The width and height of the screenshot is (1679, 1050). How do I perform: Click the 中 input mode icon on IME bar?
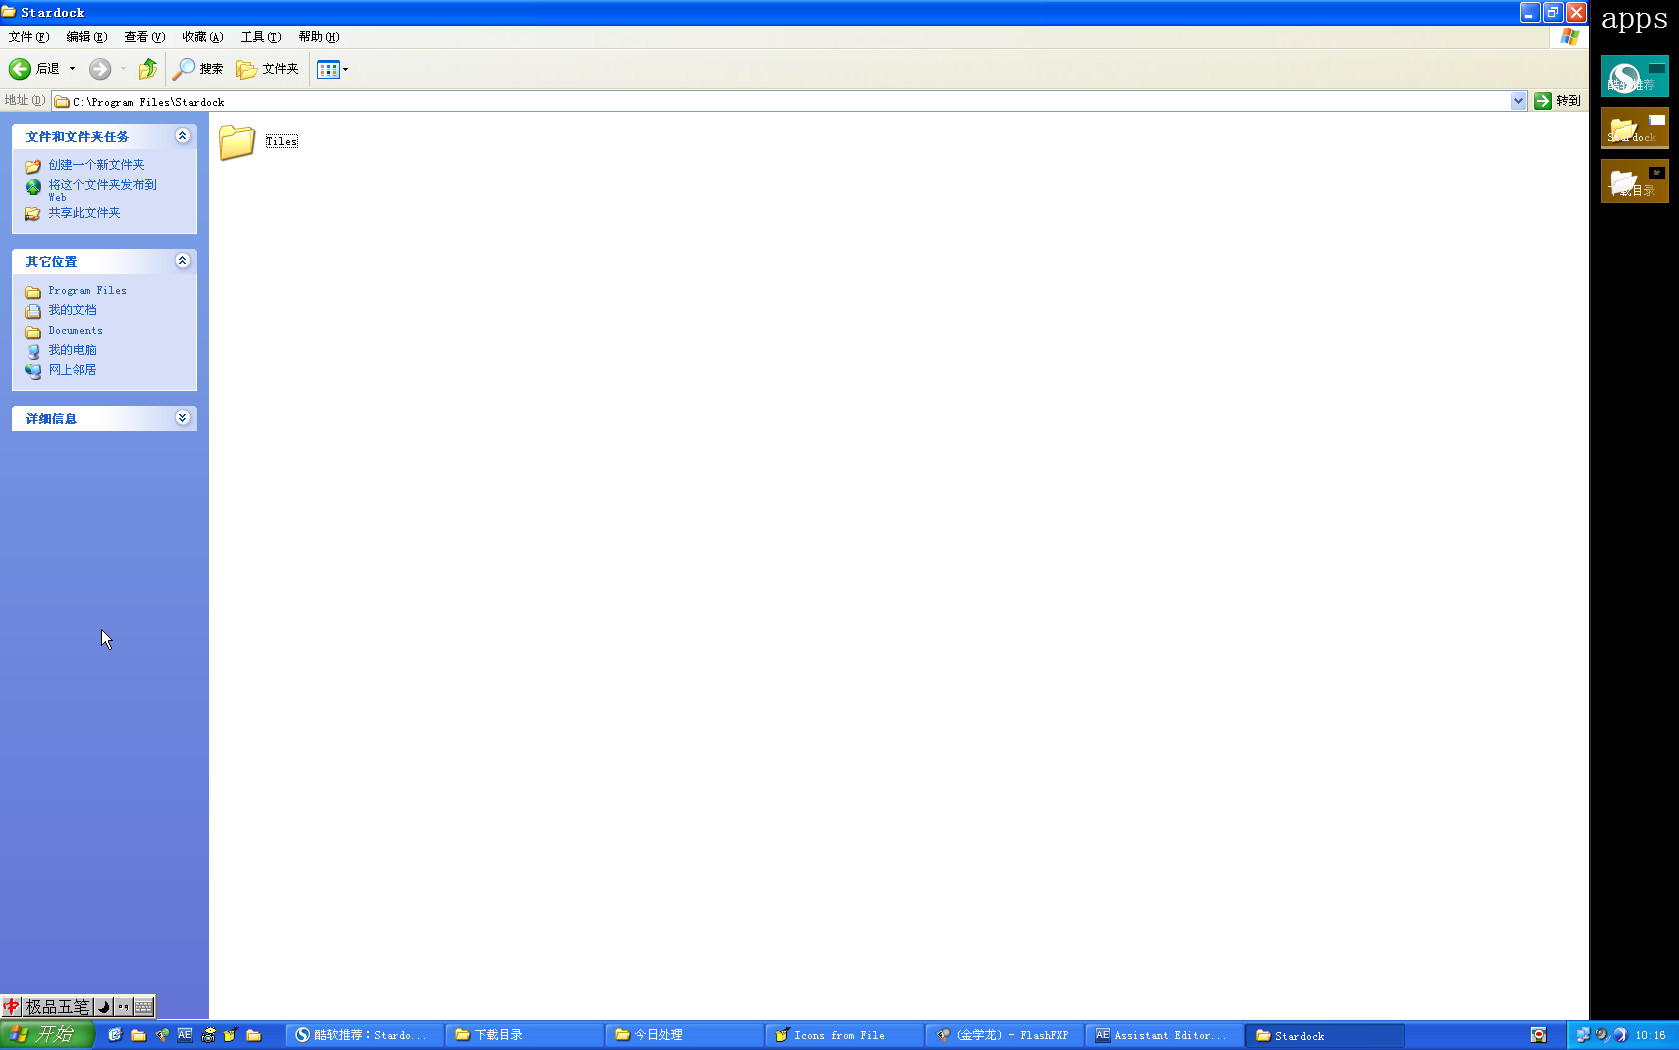coord(11,1007)
